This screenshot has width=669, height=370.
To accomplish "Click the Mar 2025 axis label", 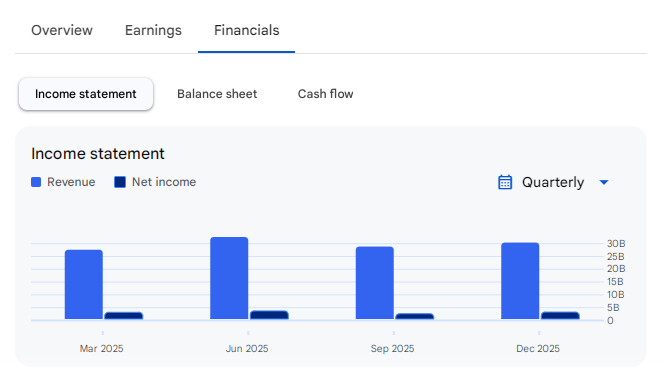I will point(102,349).
